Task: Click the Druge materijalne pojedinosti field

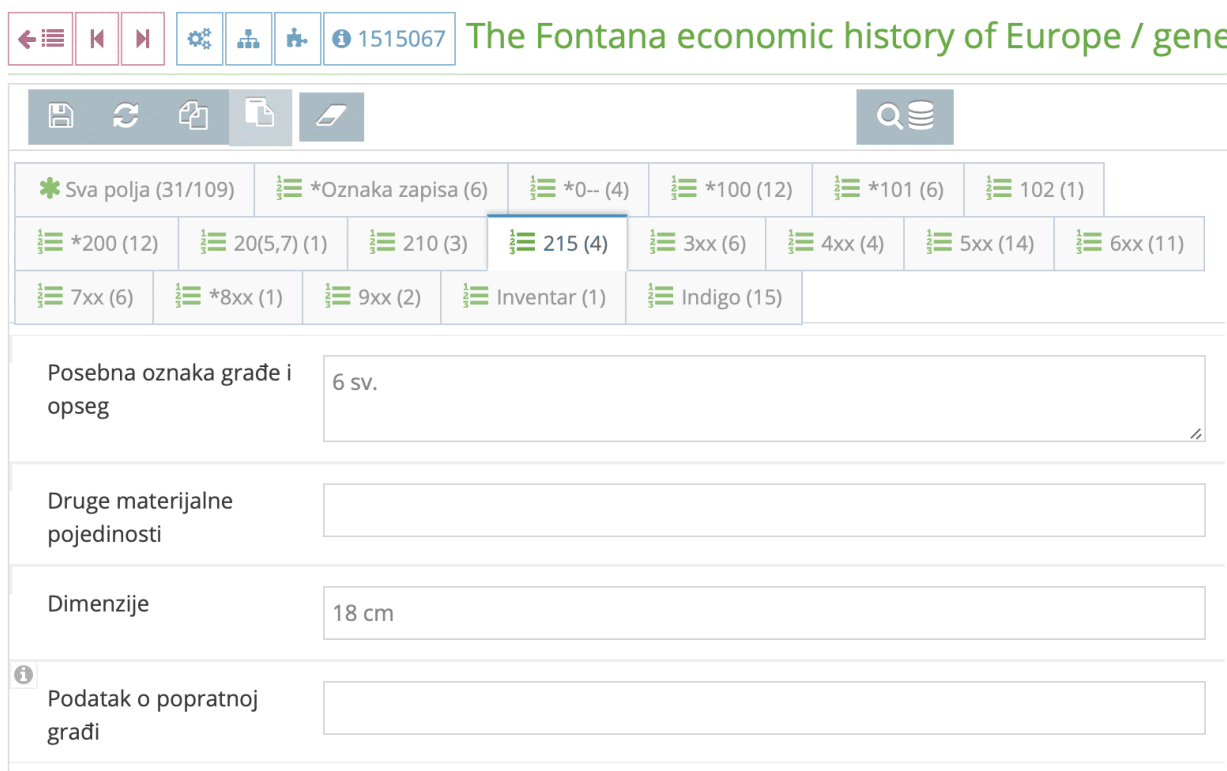Action: click(x=765, y=510)
